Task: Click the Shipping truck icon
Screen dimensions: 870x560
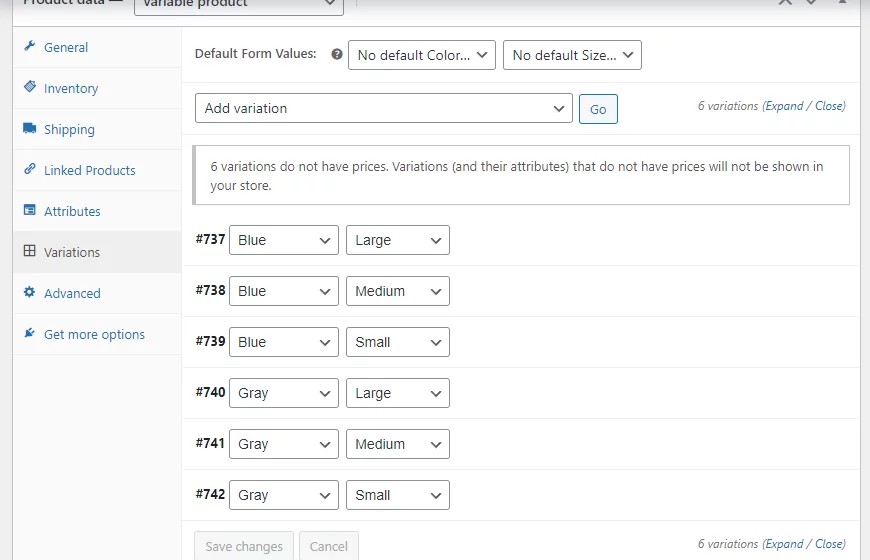Action: [30, 128]
